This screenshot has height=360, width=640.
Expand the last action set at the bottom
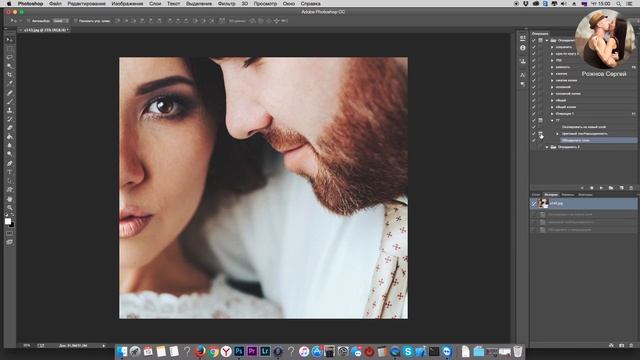(x=547, y=147)
